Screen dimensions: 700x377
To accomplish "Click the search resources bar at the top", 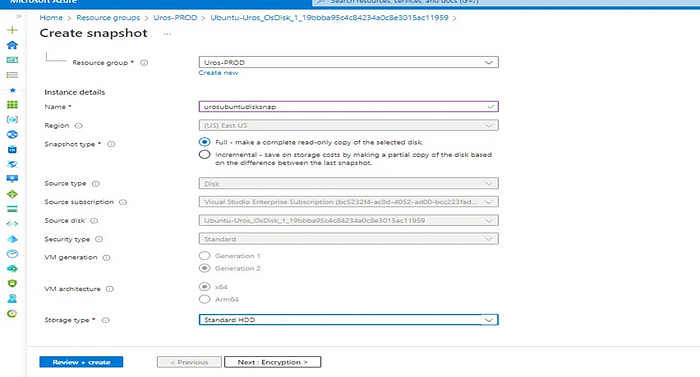I will pos(506,2).
